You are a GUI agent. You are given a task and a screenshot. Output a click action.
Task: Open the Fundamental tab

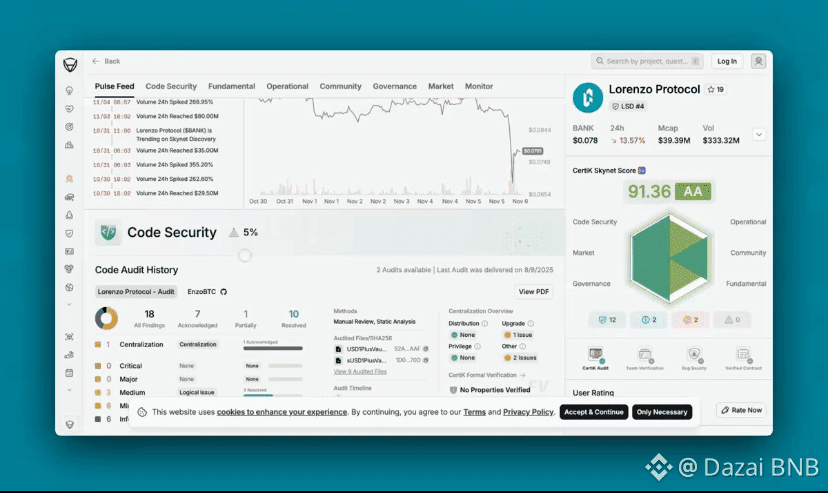(x=231, y=86)
